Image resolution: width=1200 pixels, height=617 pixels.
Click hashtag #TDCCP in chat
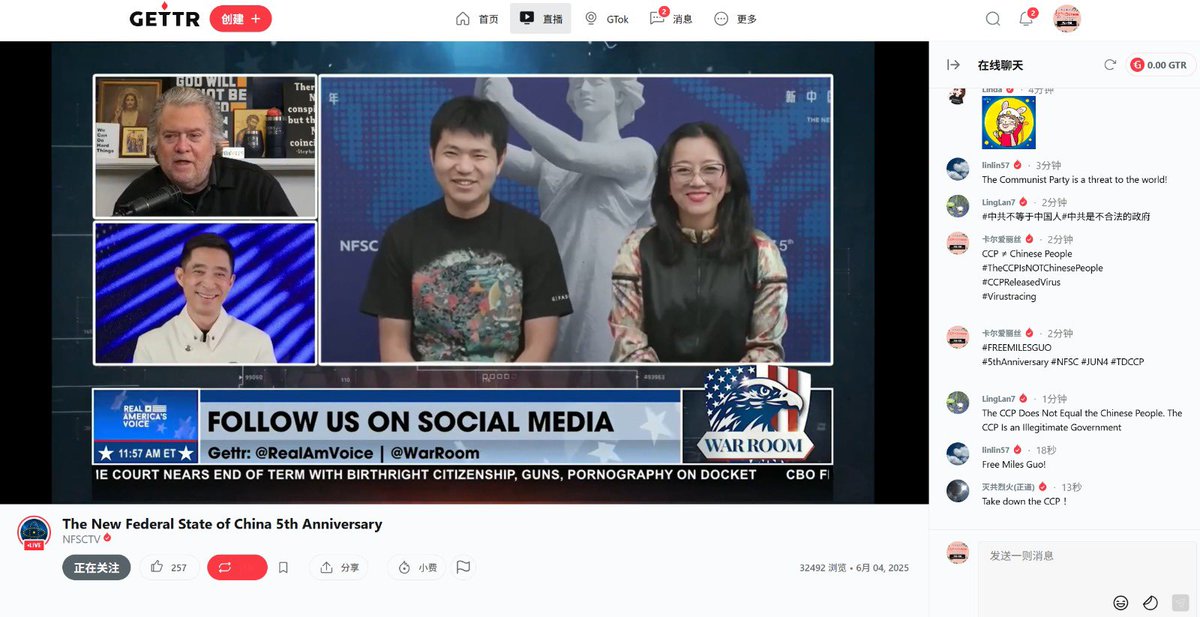tap(1127, 362)
